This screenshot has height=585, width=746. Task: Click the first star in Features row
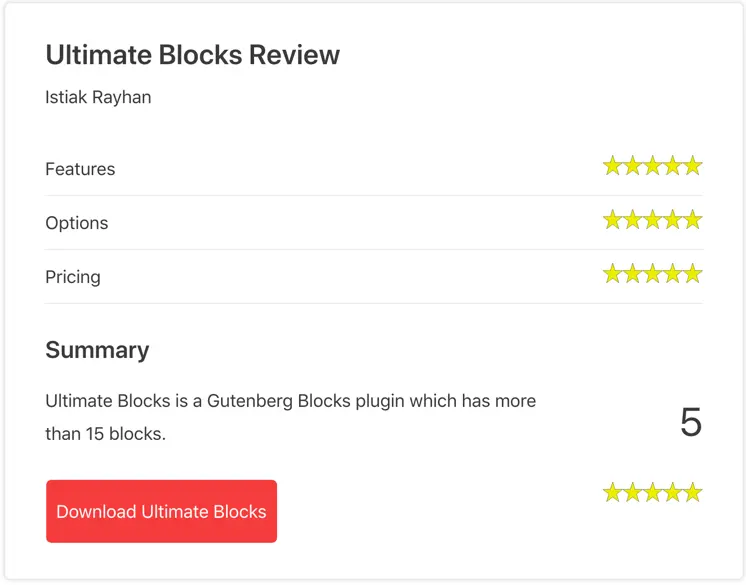click(612, 166)
